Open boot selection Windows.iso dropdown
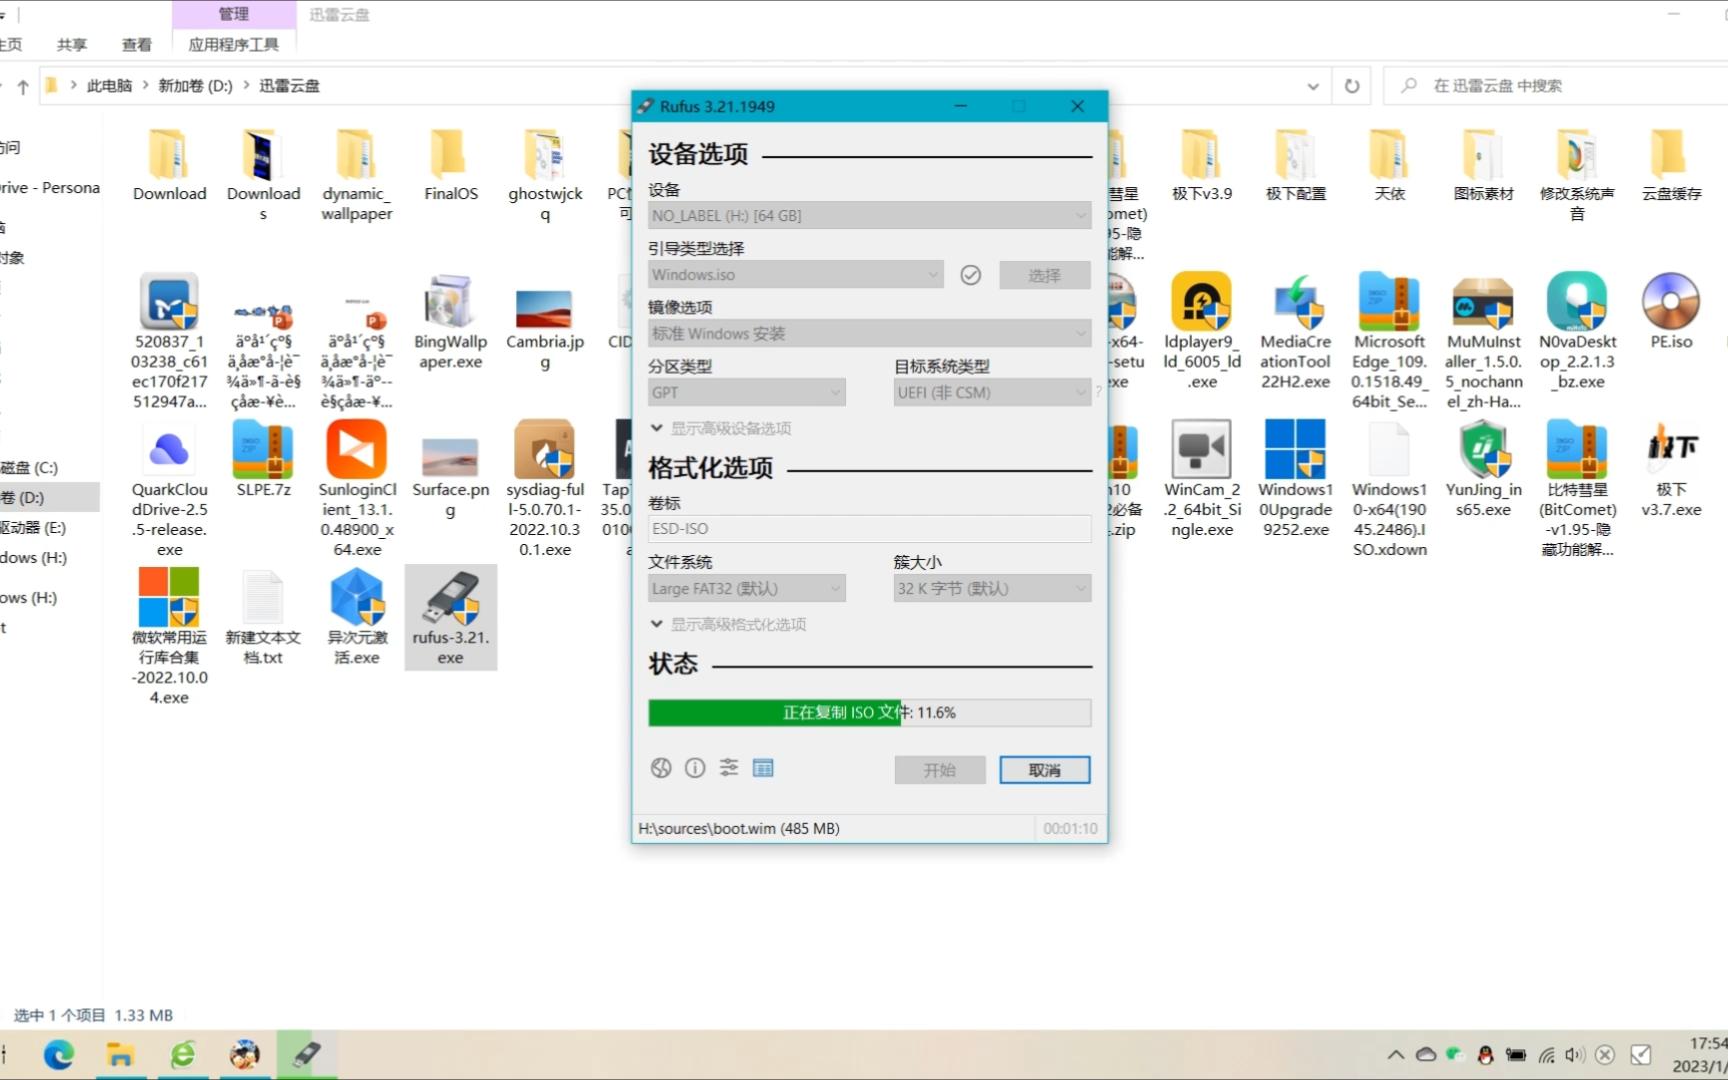 (x=795, y=275)
